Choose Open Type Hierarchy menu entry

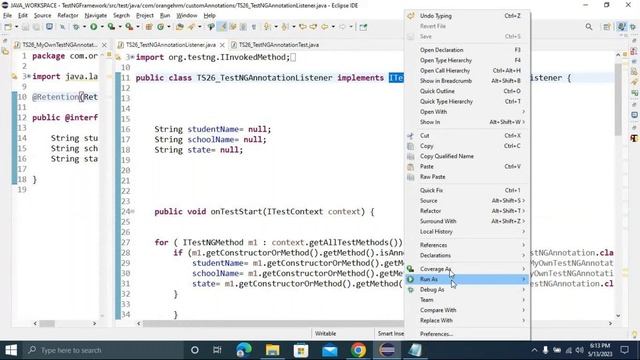click(467, 60)
